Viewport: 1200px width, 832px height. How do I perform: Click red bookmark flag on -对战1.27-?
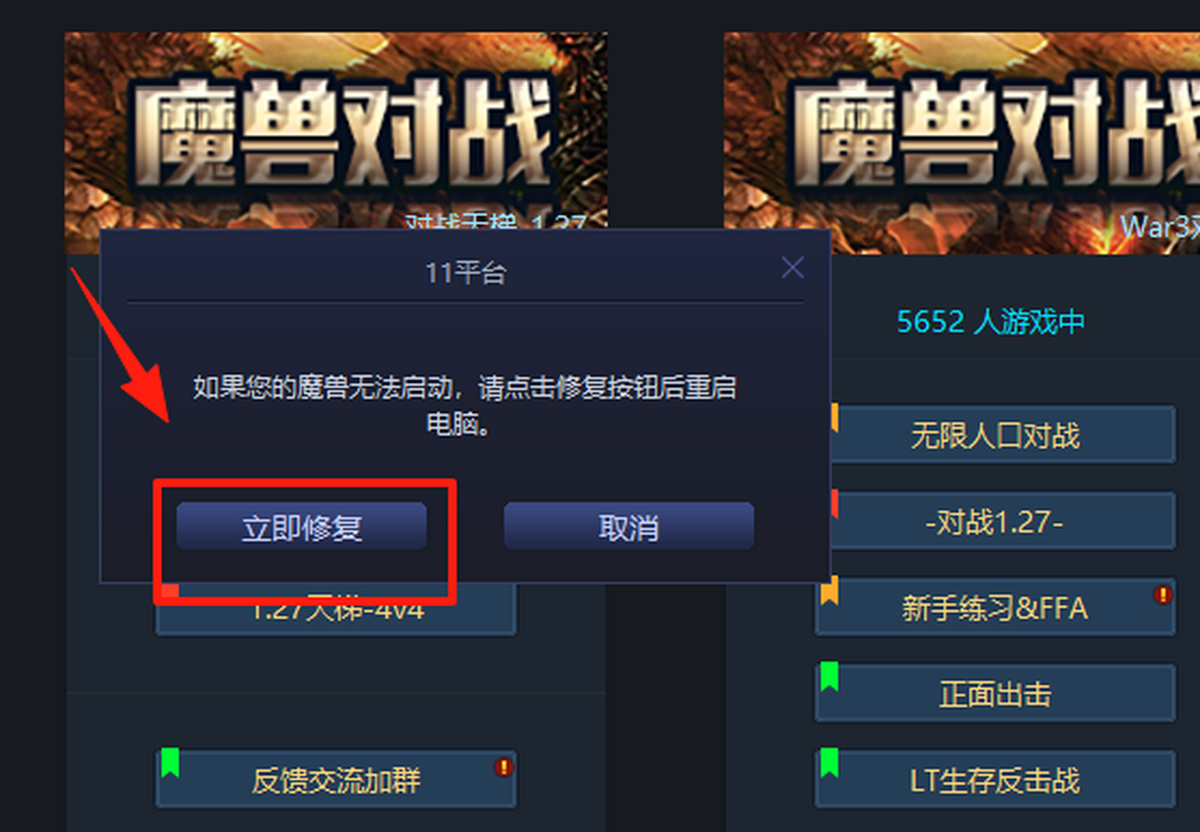(834, 504)
